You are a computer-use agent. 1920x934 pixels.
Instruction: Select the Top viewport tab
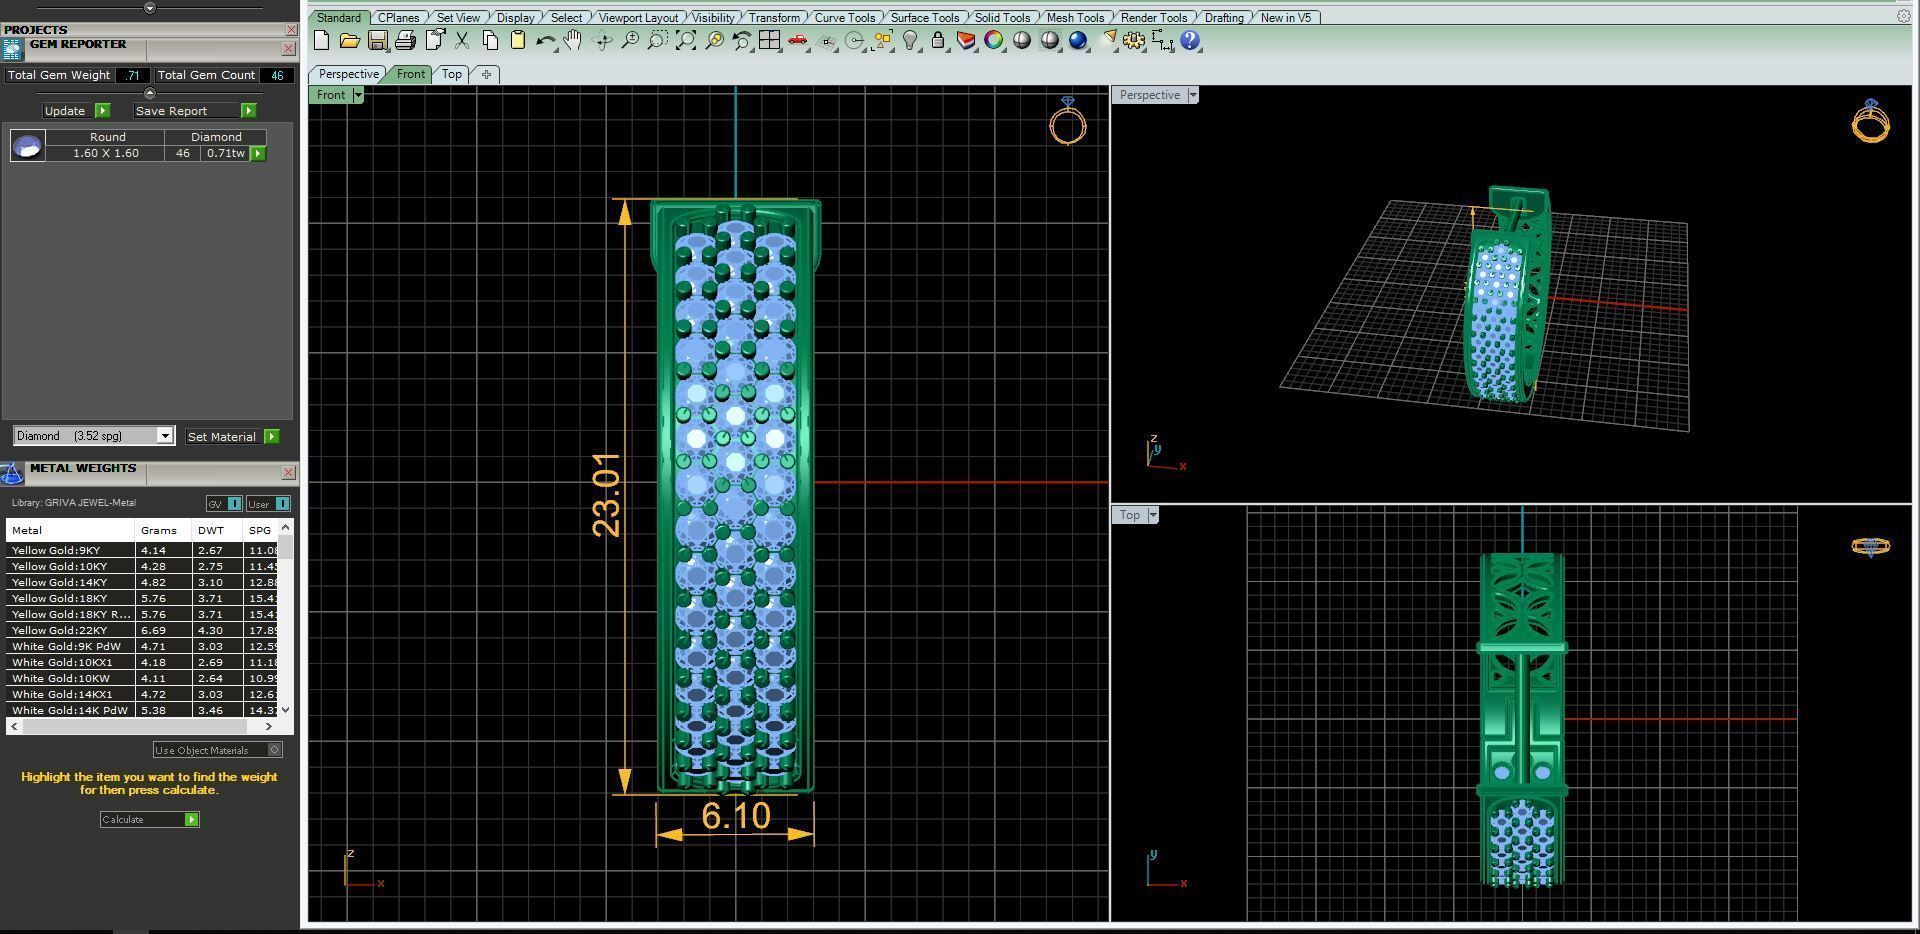pos(452,74)
